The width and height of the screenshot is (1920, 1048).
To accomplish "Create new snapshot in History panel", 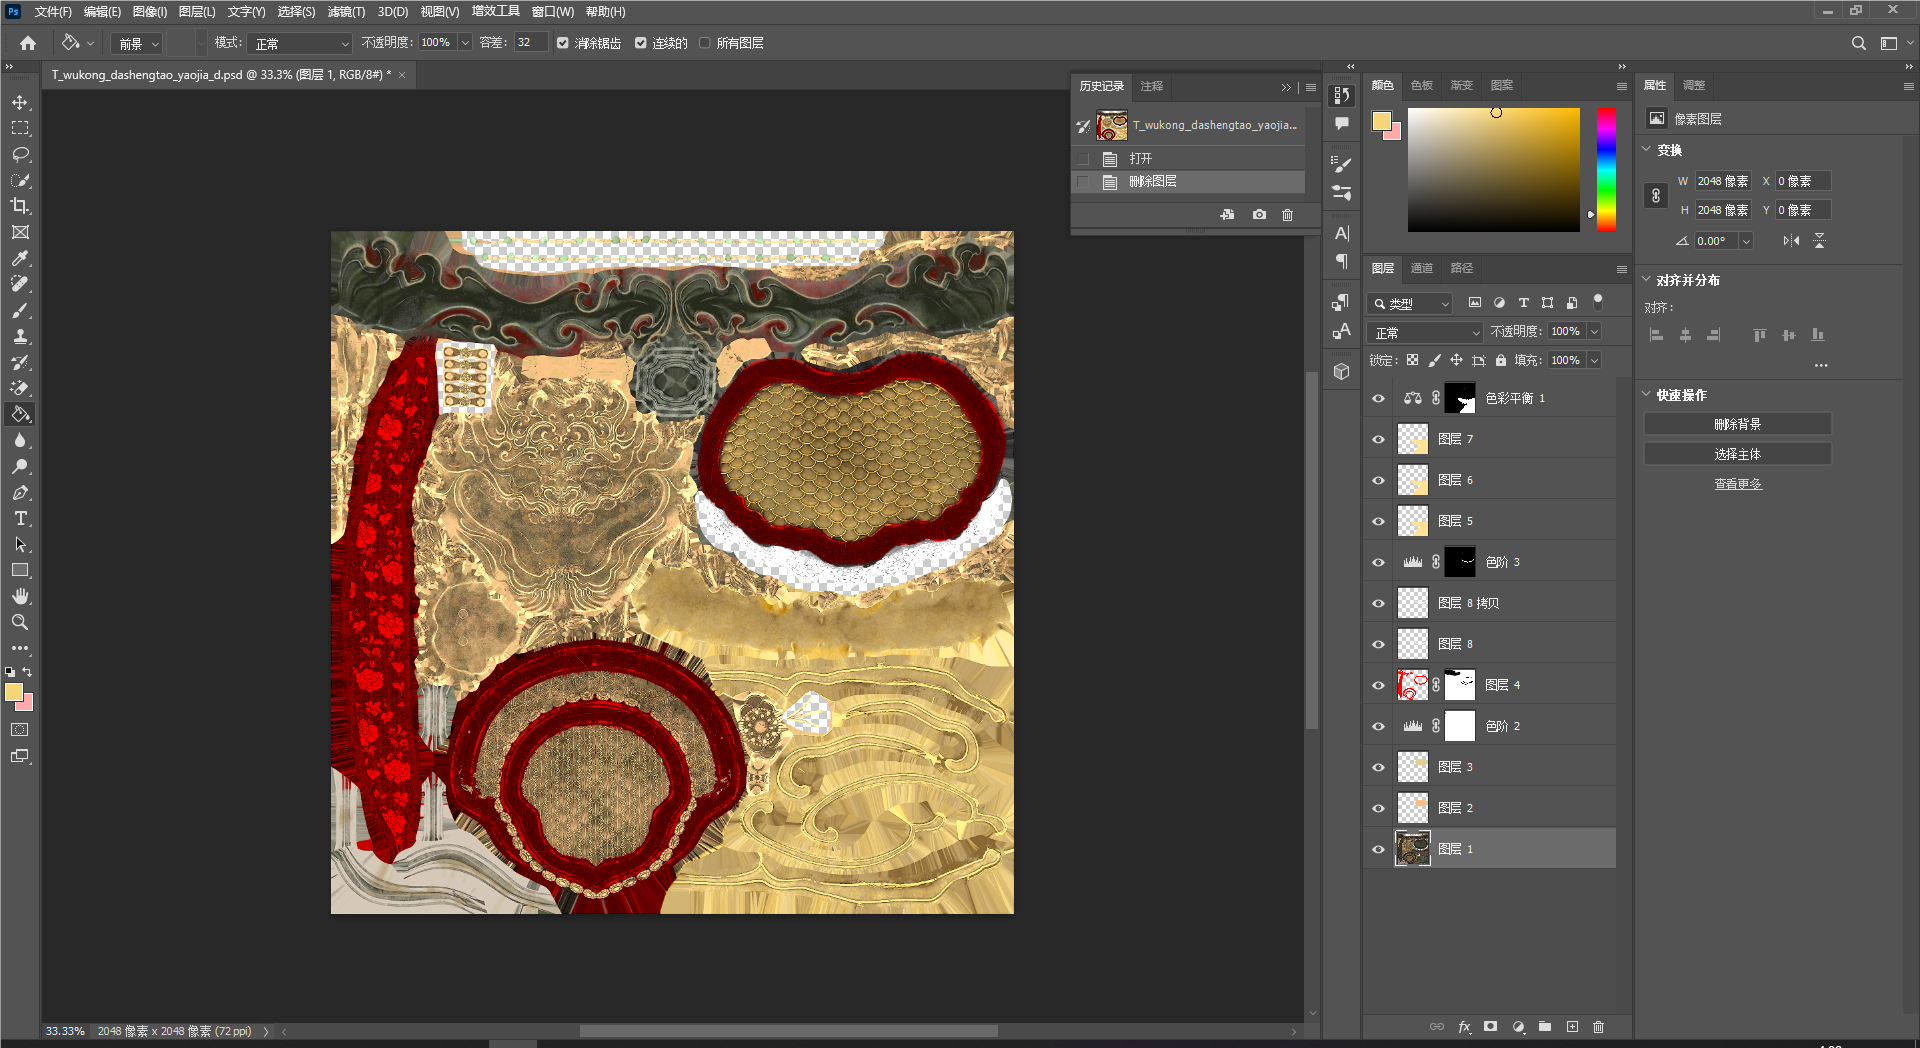I will point(1259,215).
